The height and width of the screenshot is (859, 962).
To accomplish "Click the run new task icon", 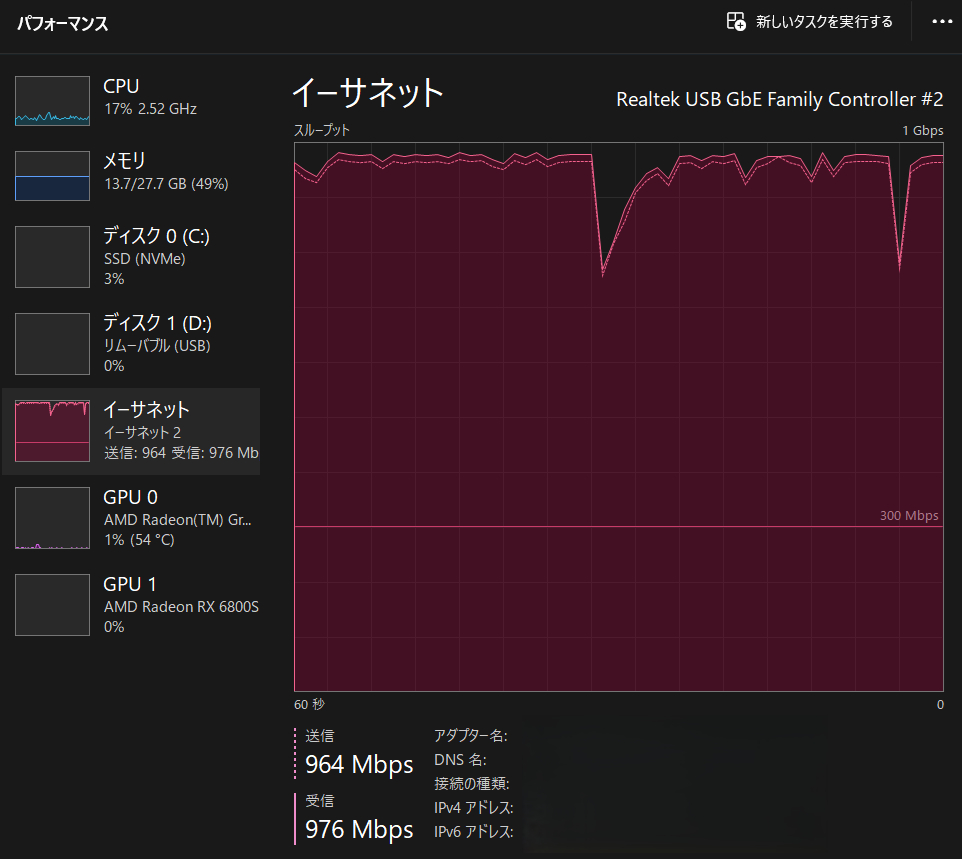I will [x=736, y=22].
